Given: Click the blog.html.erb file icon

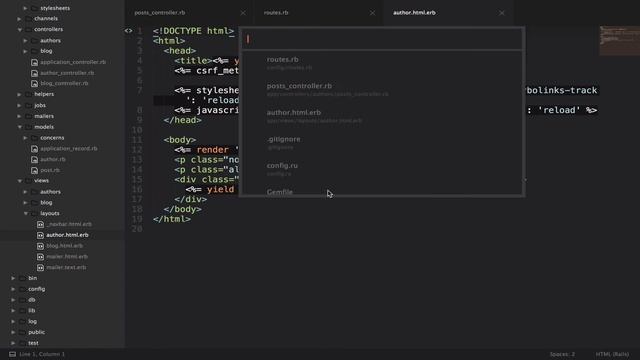Looking at the screenshot, I should pos(40,246).
